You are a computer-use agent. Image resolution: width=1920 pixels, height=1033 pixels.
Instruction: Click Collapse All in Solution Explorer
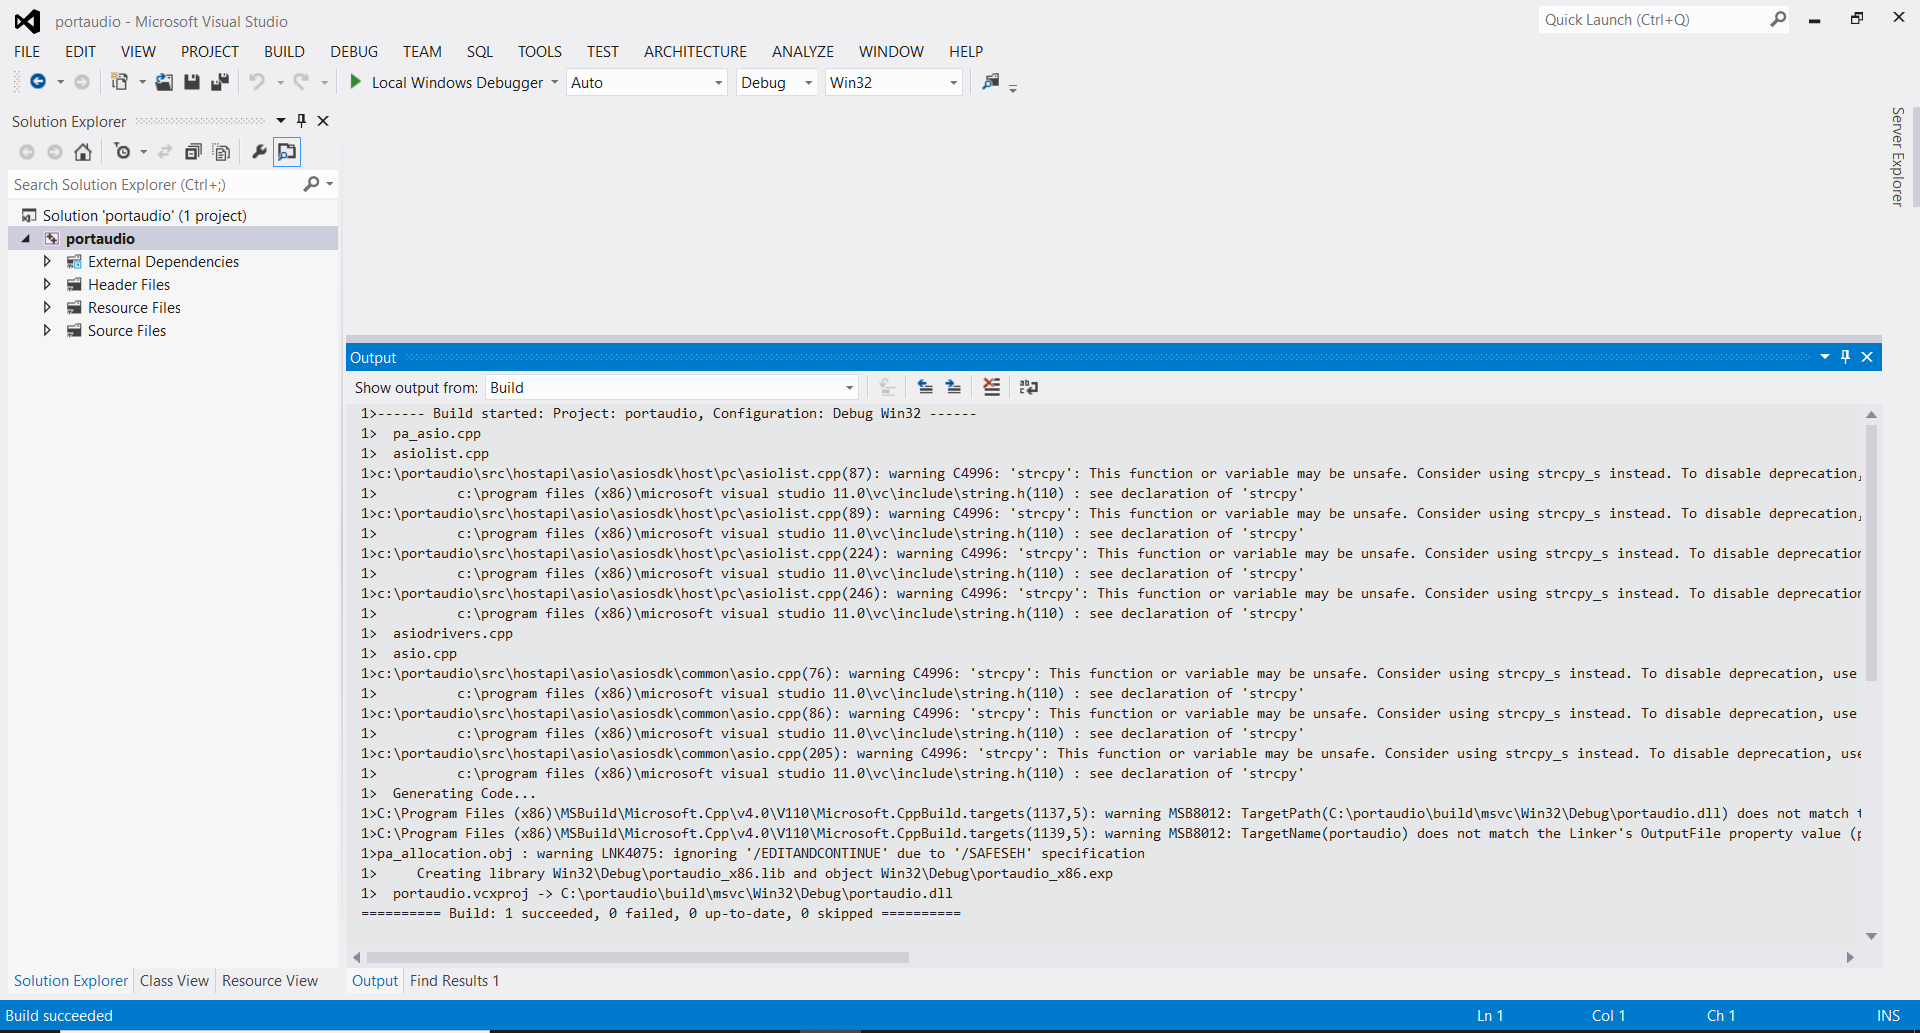(x=193, y=152)
